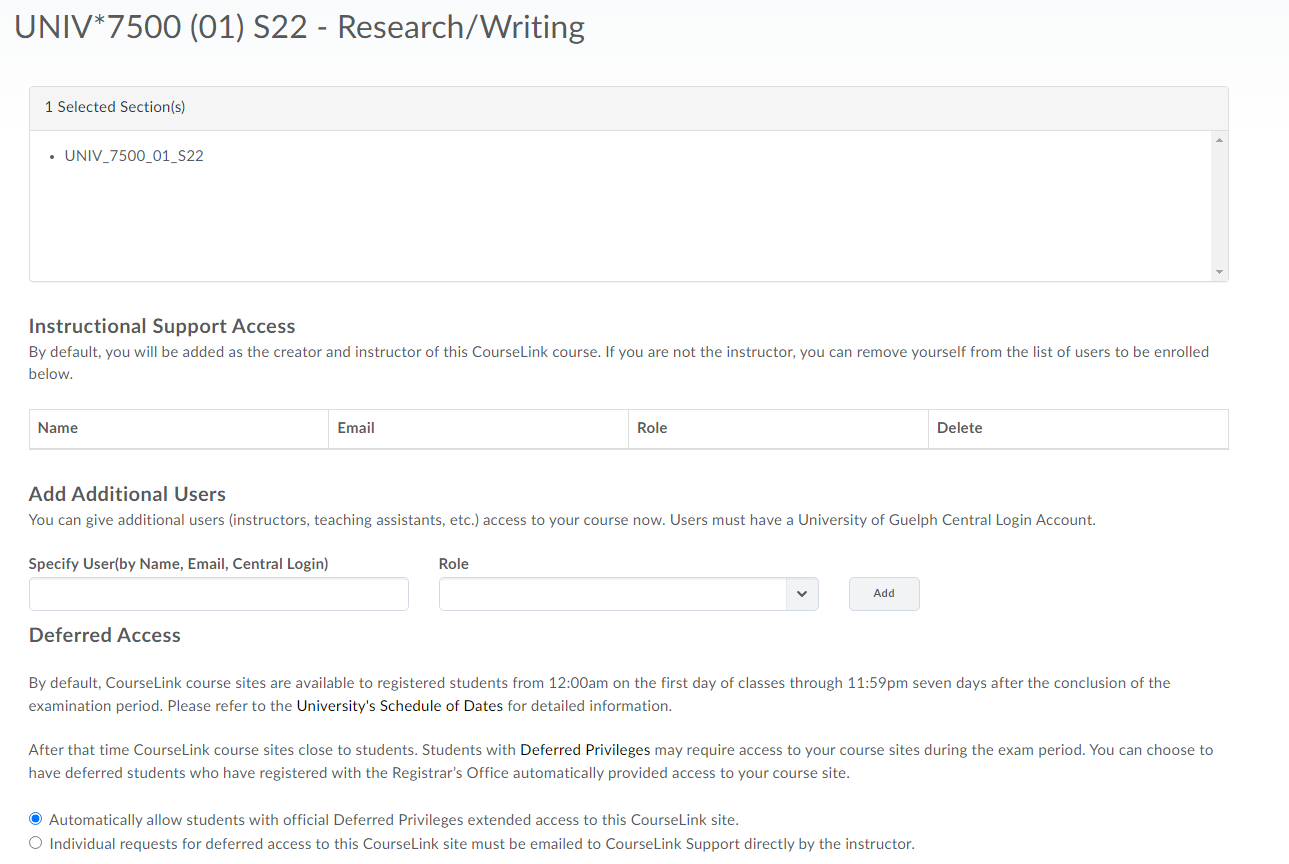The width and height of the screenshot is (1289, 864).
Task: Click the '1 Selected Section(s)' header
Action: [x=628, y=107]
